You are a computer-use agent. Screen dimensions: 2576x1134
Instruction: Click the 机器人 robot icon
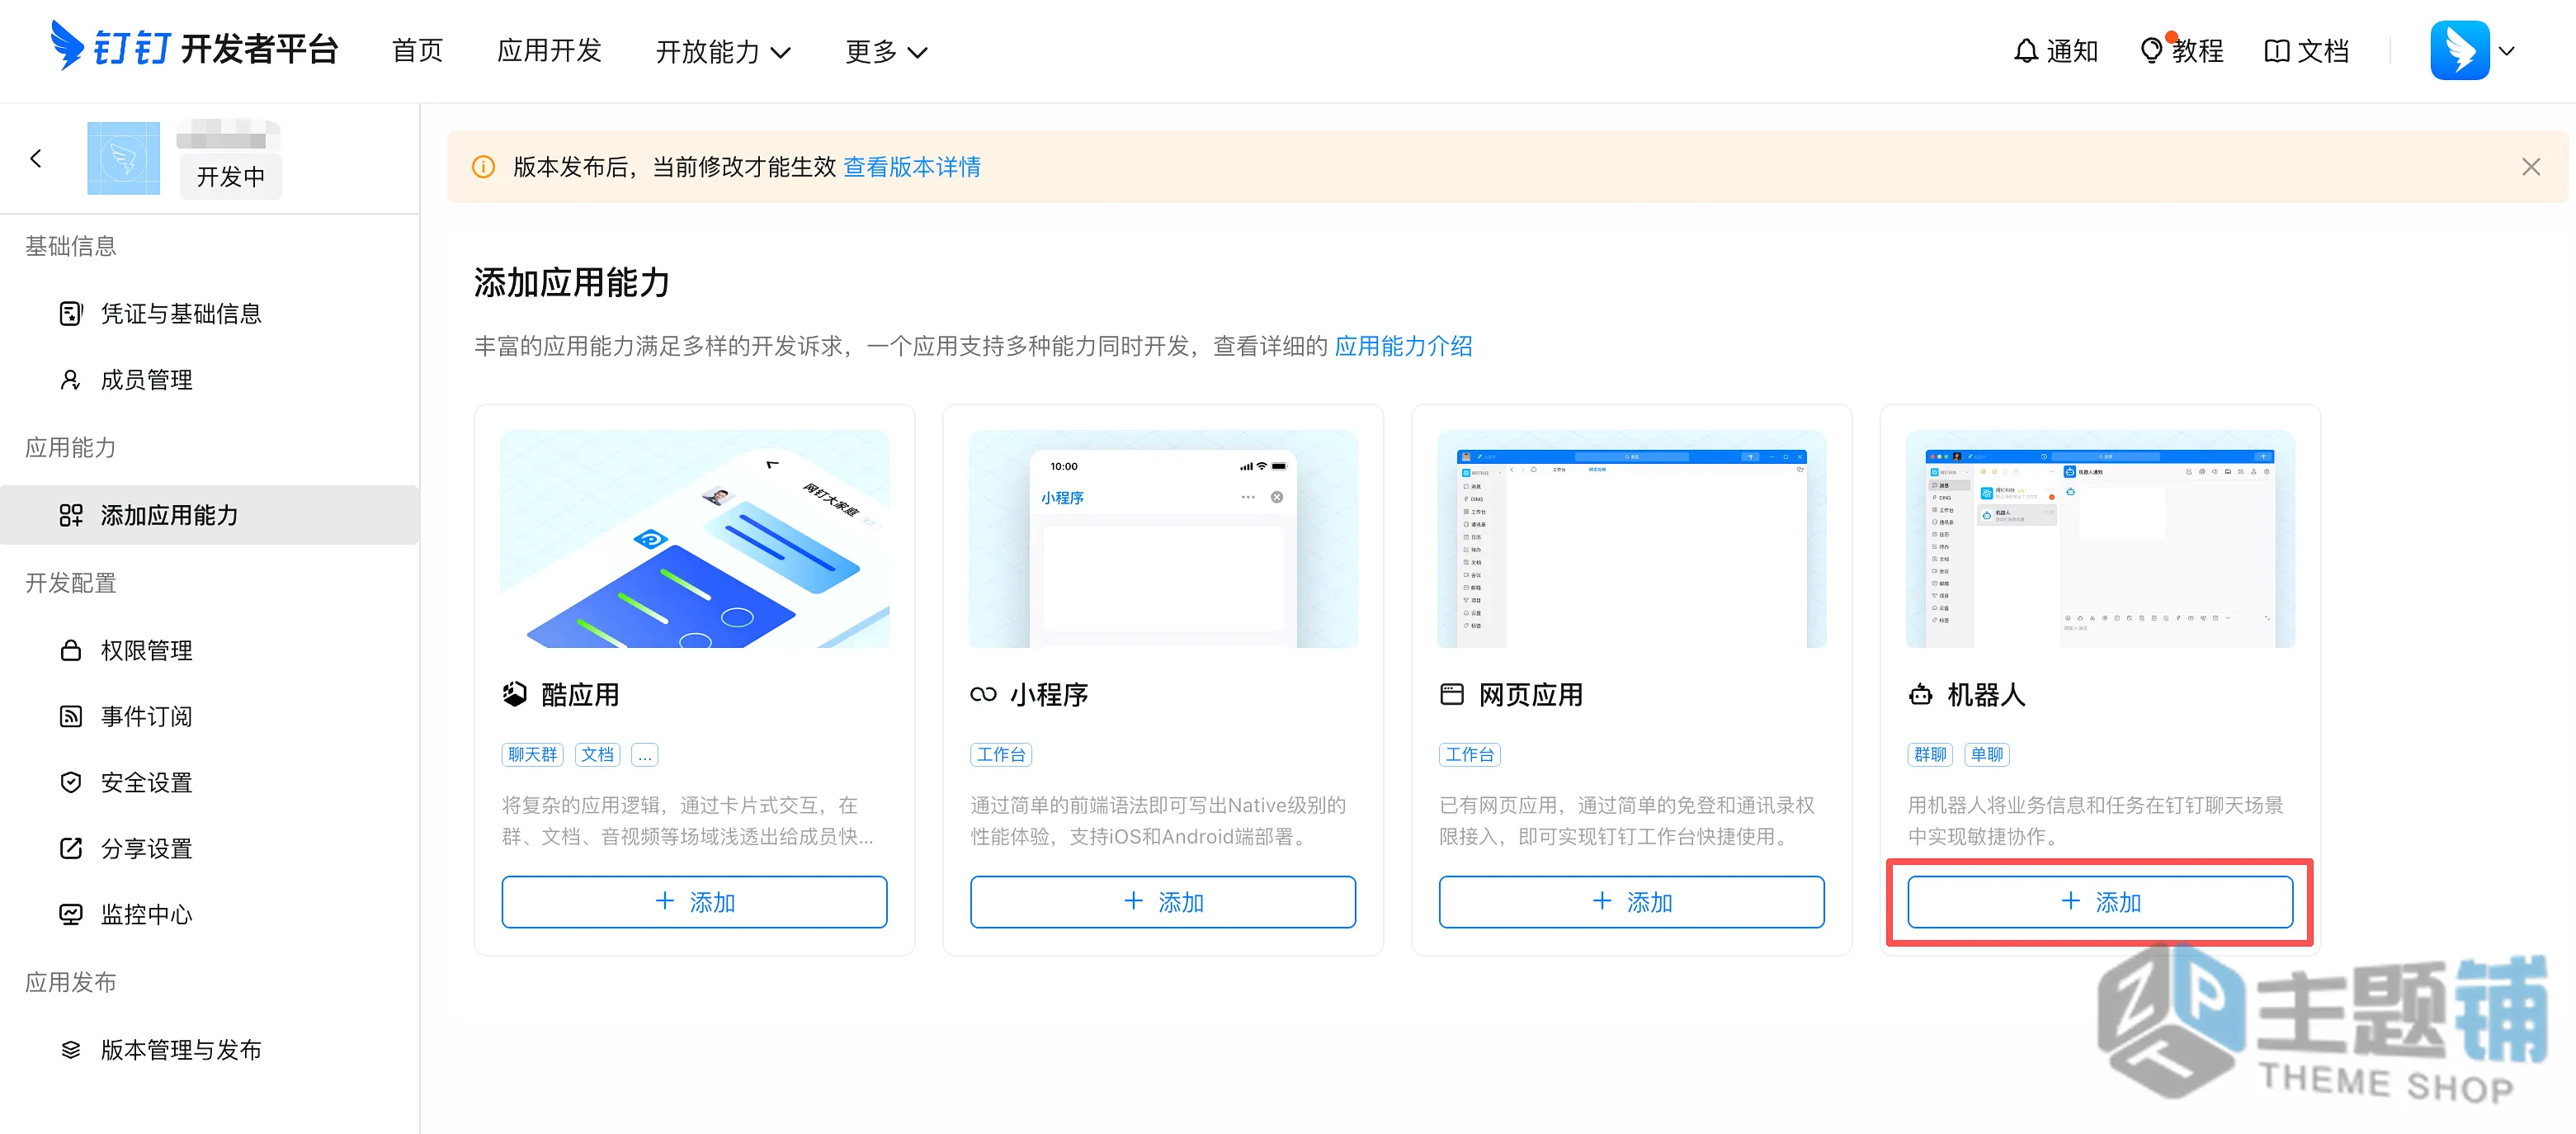pyautogui.click(x=1920, y=694)
